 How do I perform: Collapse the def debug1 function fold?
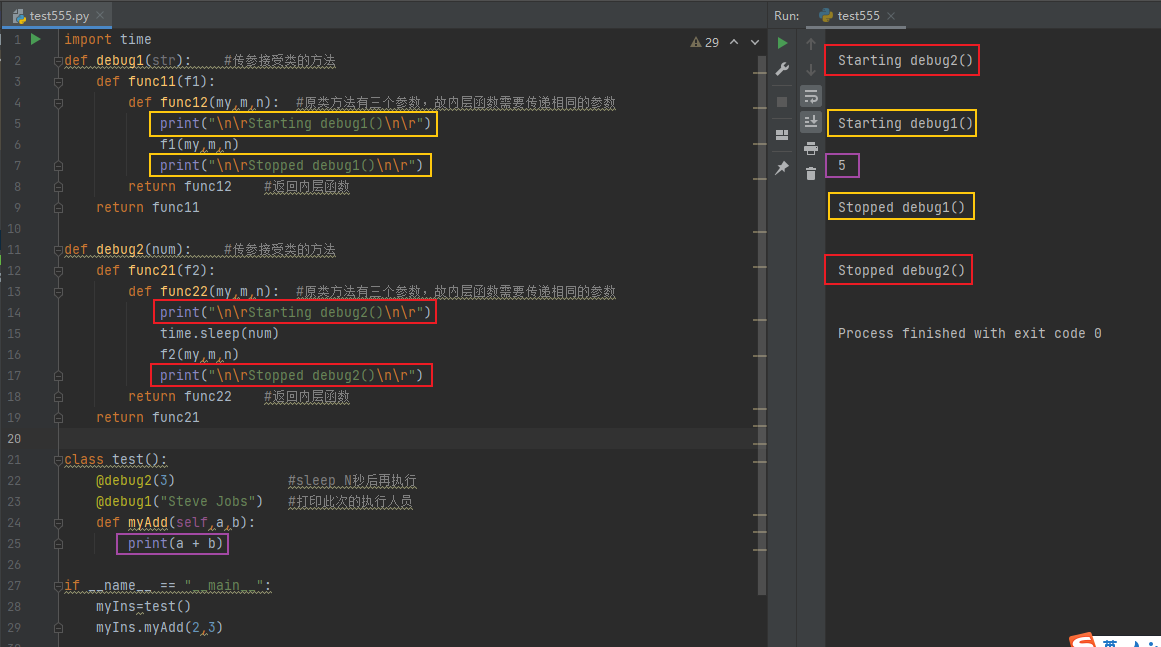(x=58, y=61)
